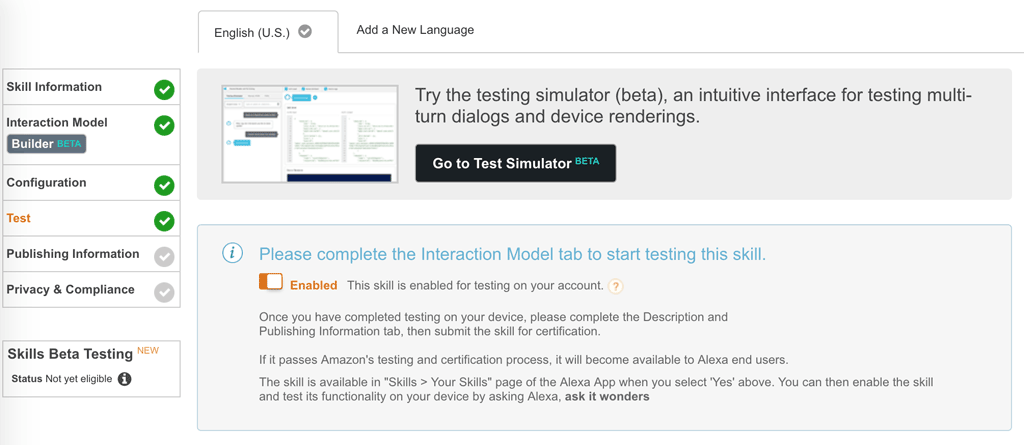Viewport: 1024px width, 445px height.
Task: Click the Enabled label next to the switch
Action: point(313,286)
